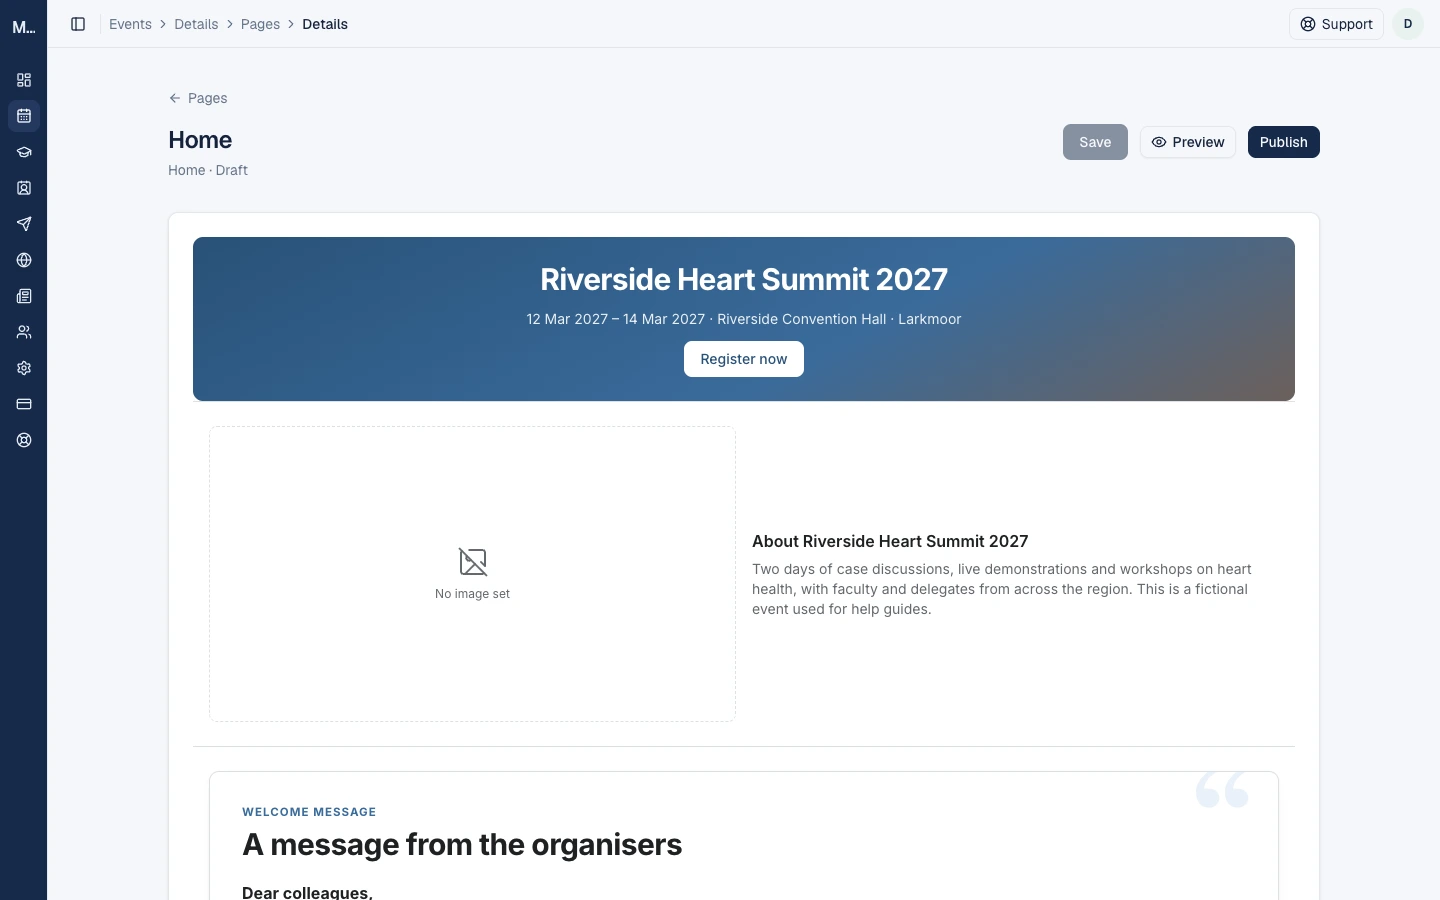
Task: Click the greyed Save button
Action: coord(1095,142)
